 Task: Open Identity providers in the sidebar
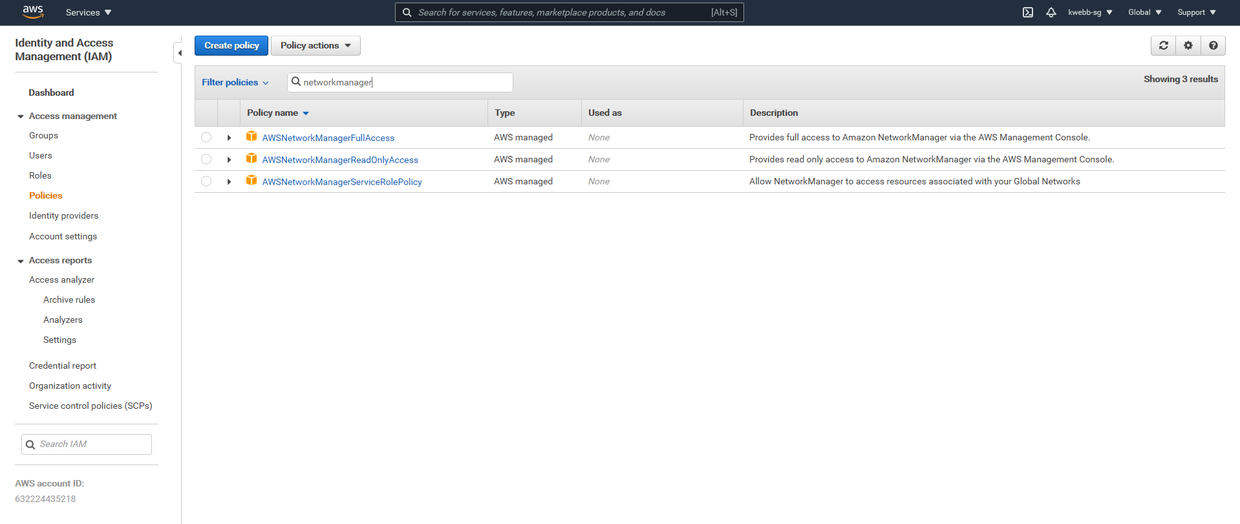click(x=64, y=215)
